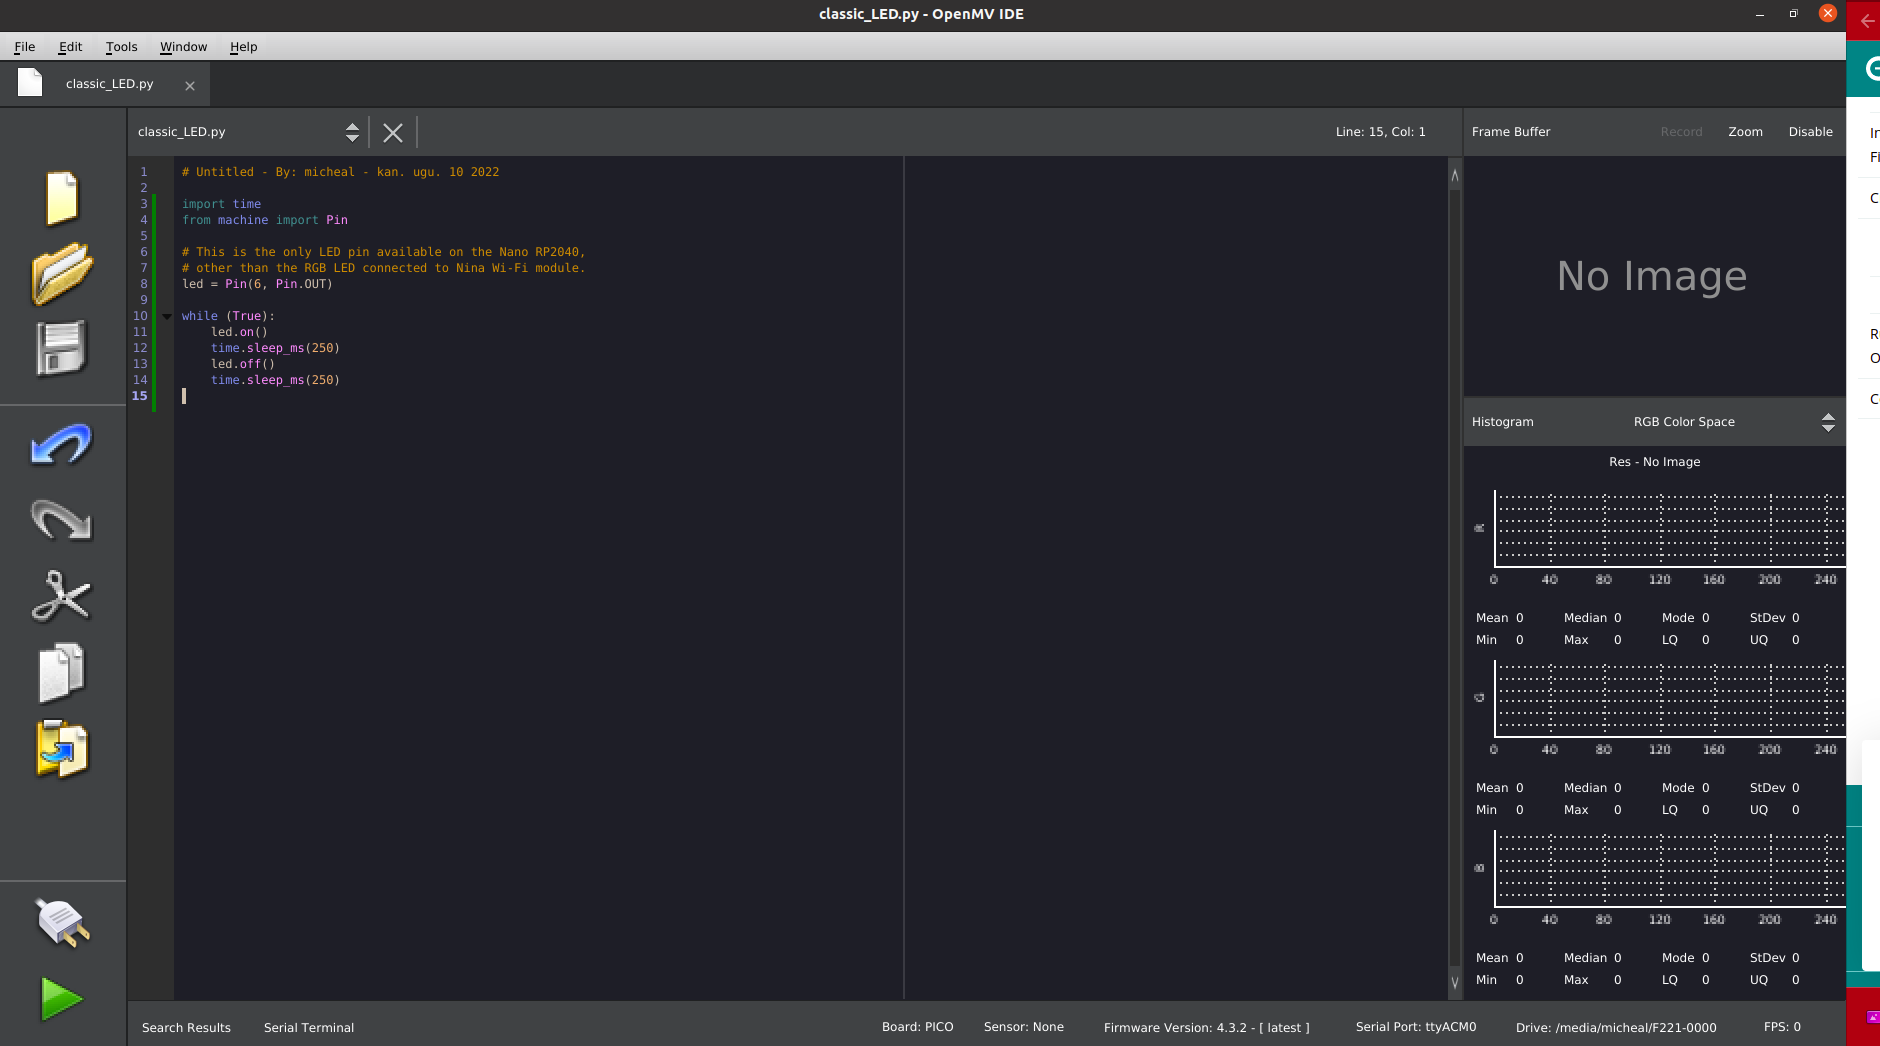Disable the Frame Buffer preview

coord(1810,131)
